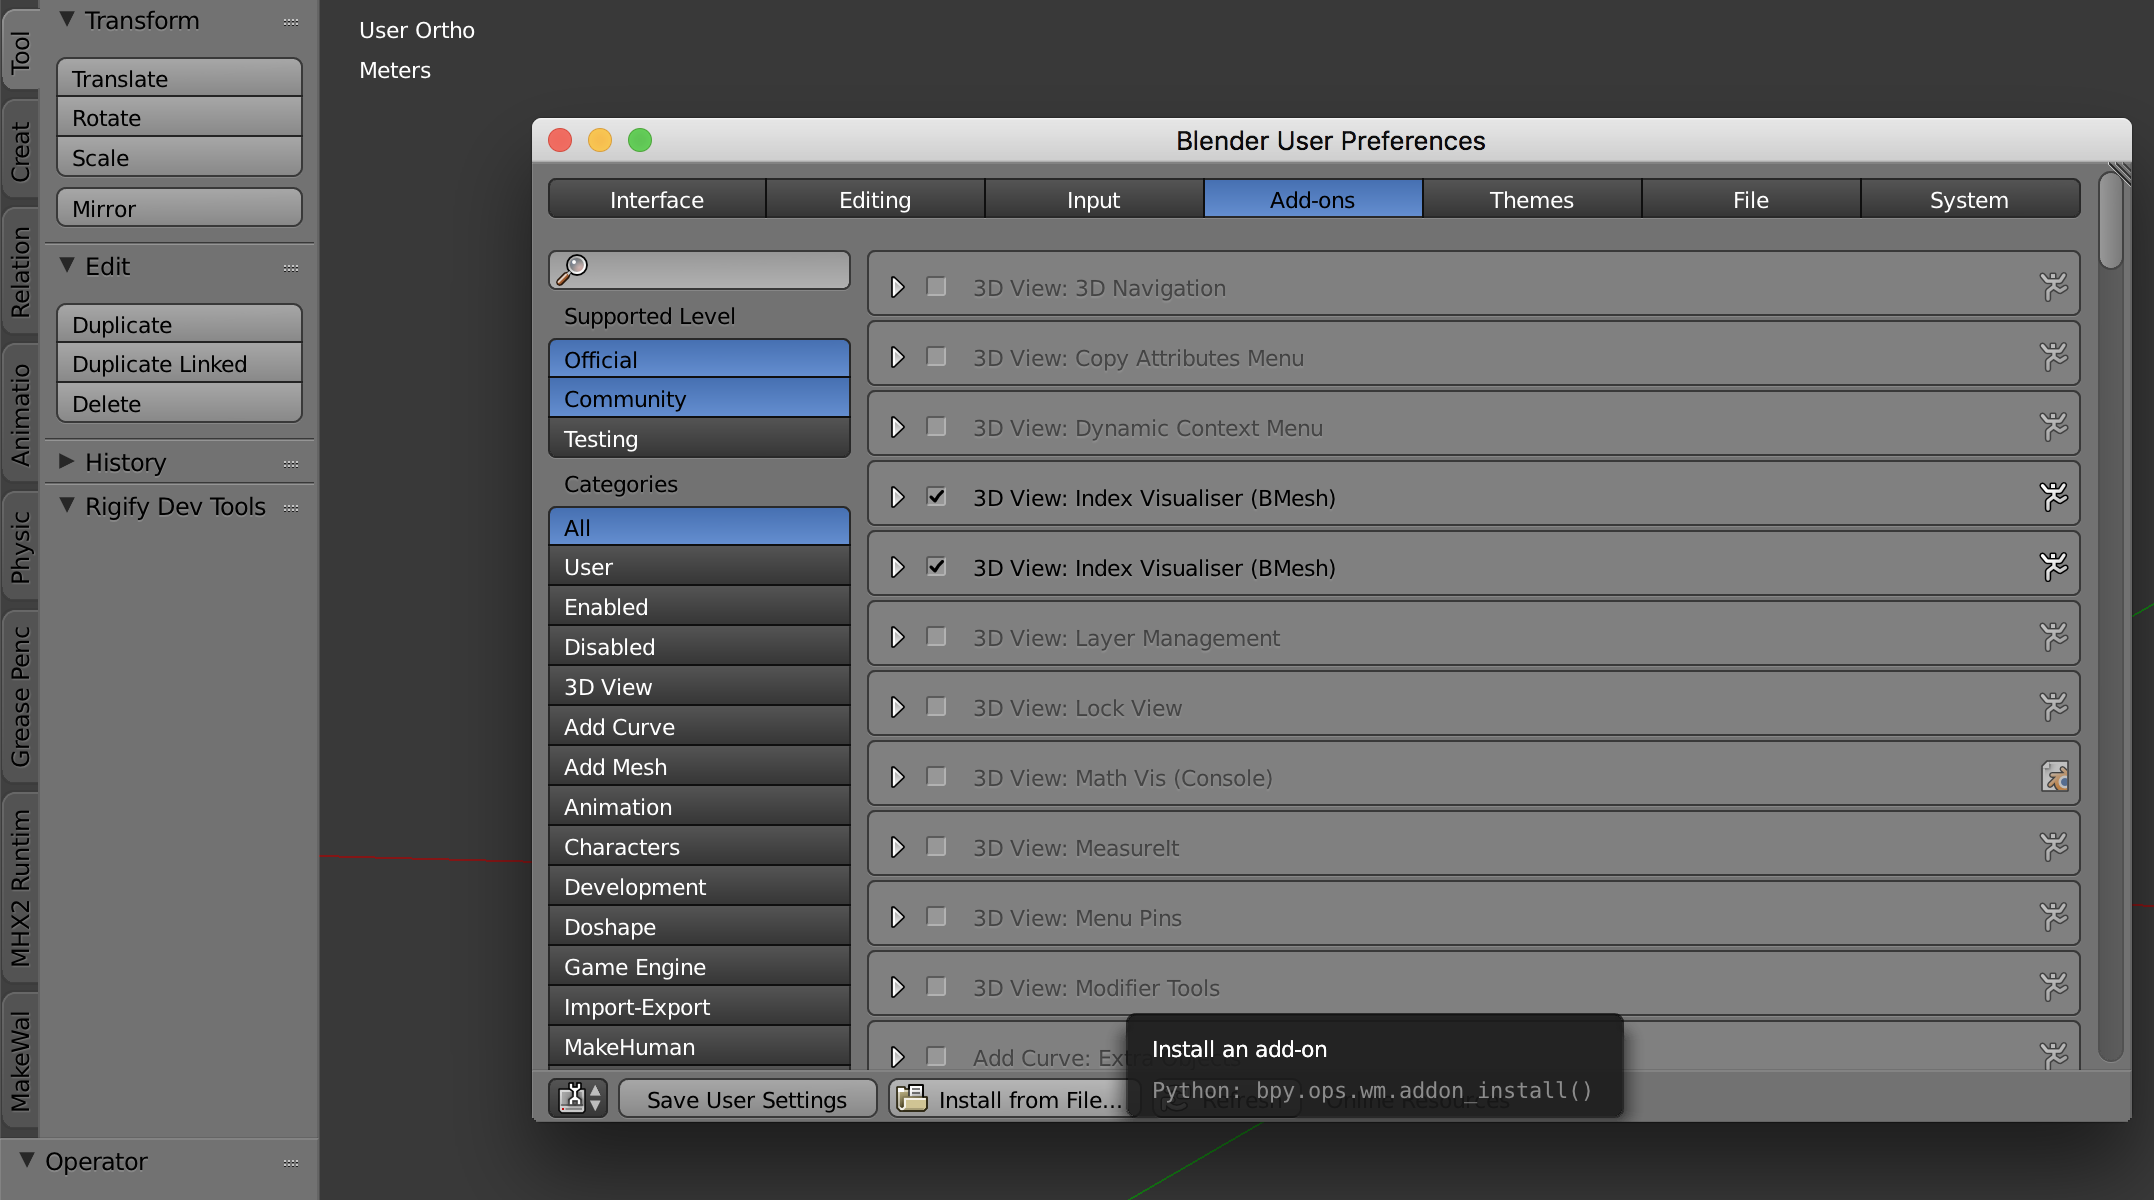Toggle the Official supported level filter
Viewport: 2154px width, 1200px height.
[x=699, y=359]
